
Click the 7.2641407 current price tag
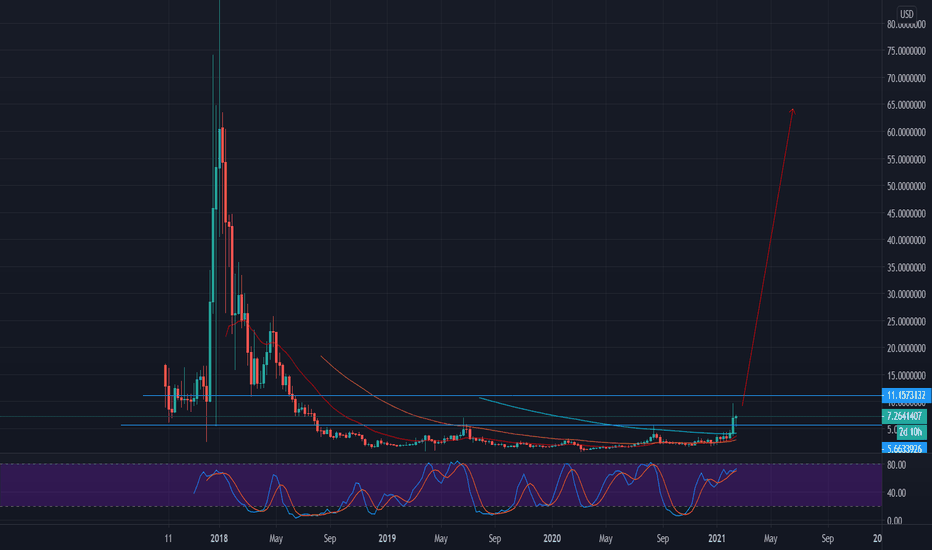click(x=904, y=416)
